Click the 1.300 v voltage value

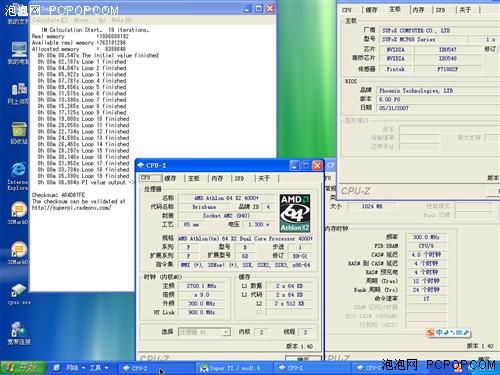(258, 224)
